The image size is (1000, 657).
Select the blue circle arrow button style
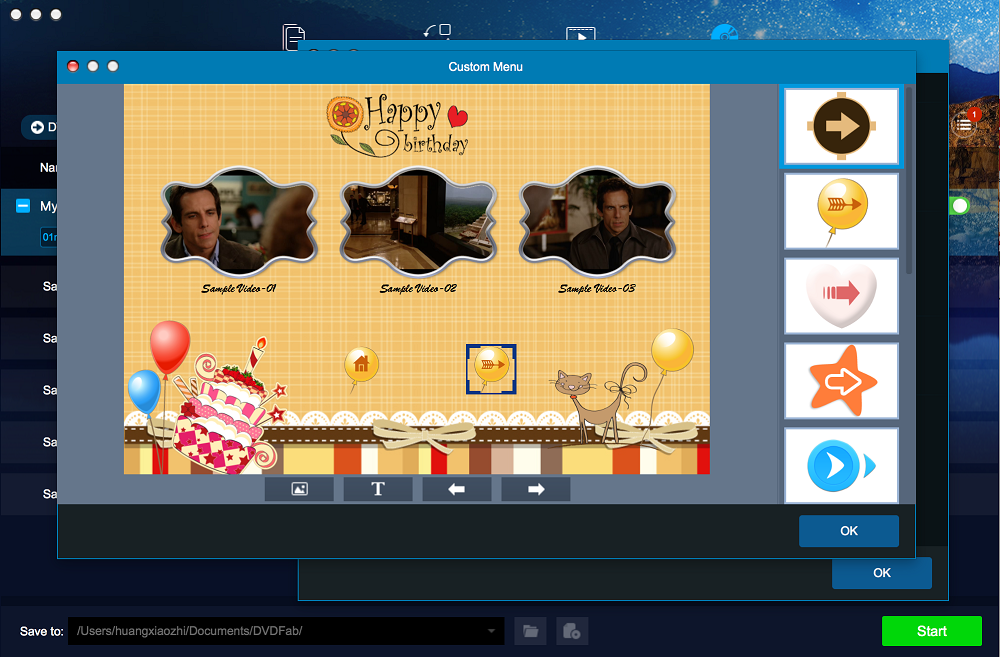841,466
